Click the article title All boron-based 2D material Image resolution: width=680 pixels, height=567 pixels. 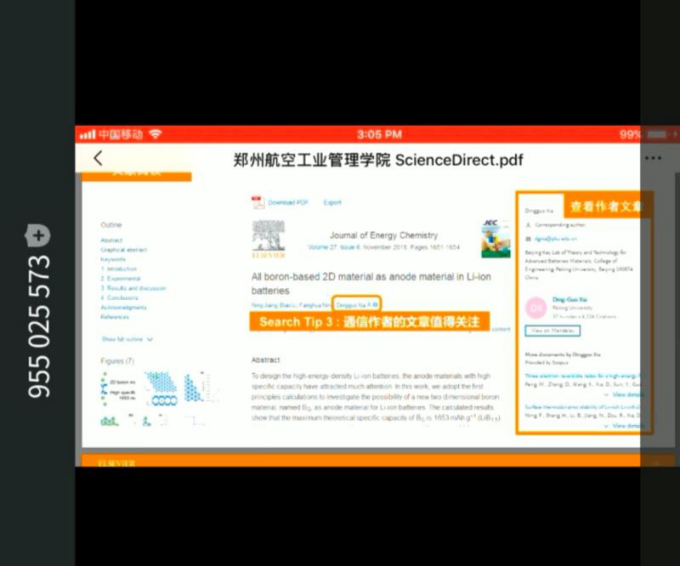[371, 283]
